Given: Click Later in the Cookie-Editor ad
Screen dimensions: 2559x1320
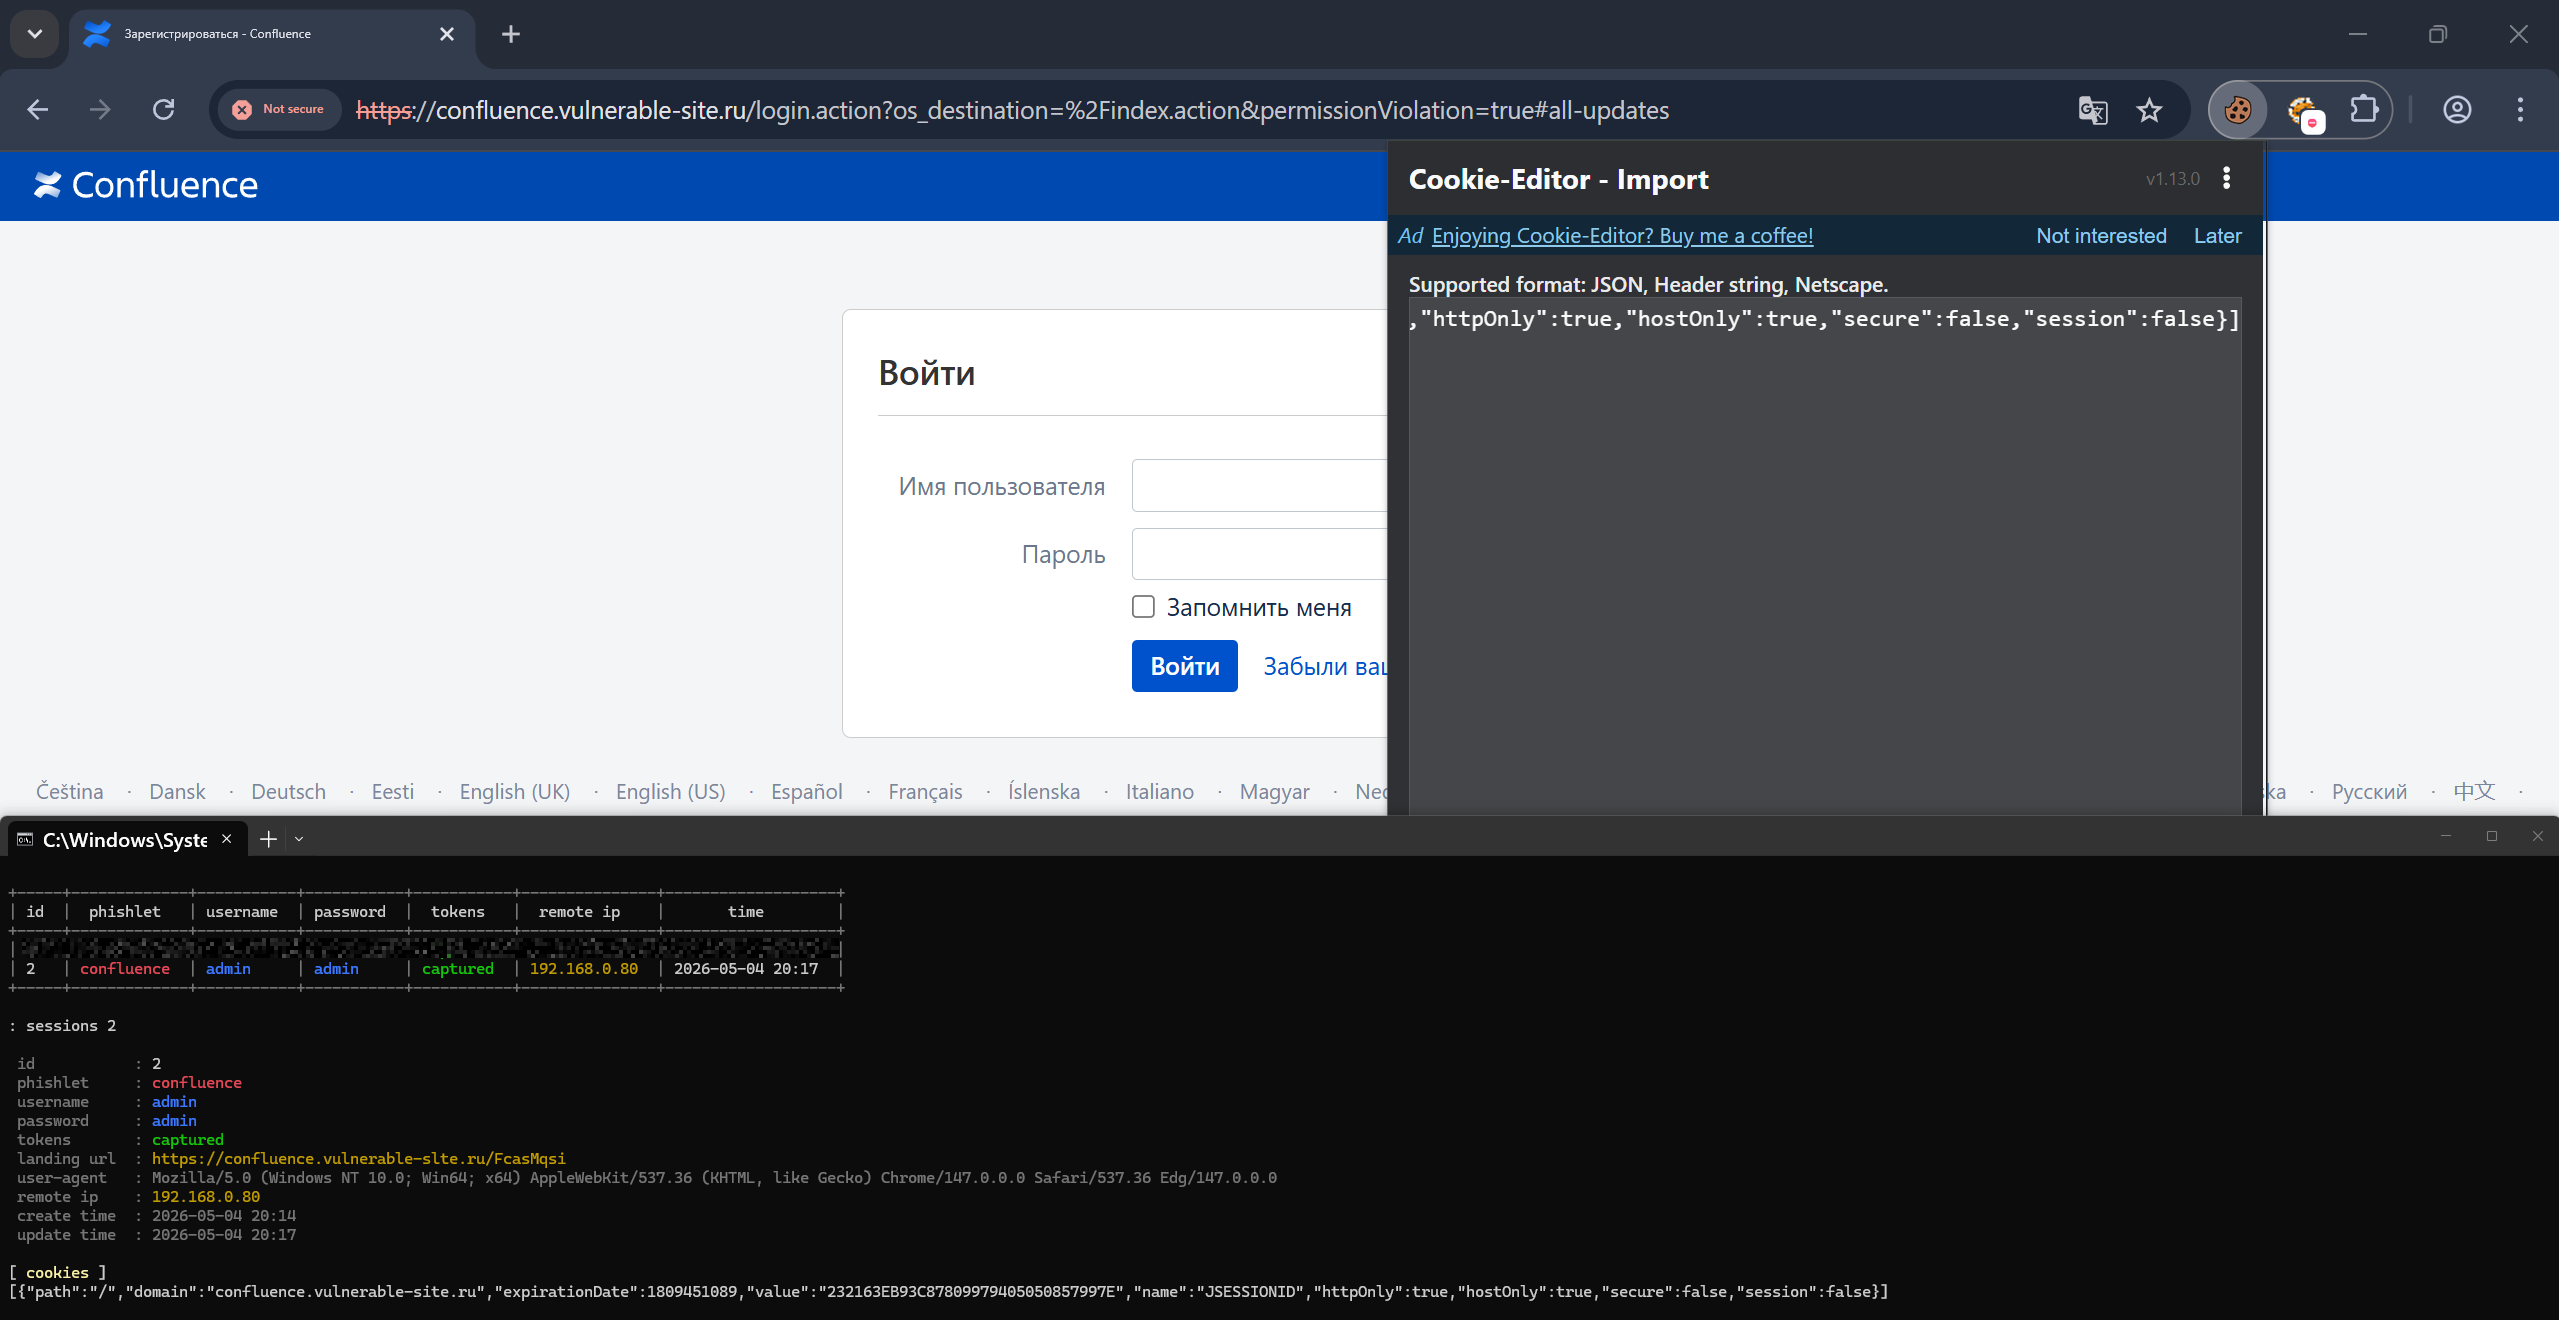Looking at the screenshot, I should pyautogui.click(x=2217, y=236).
